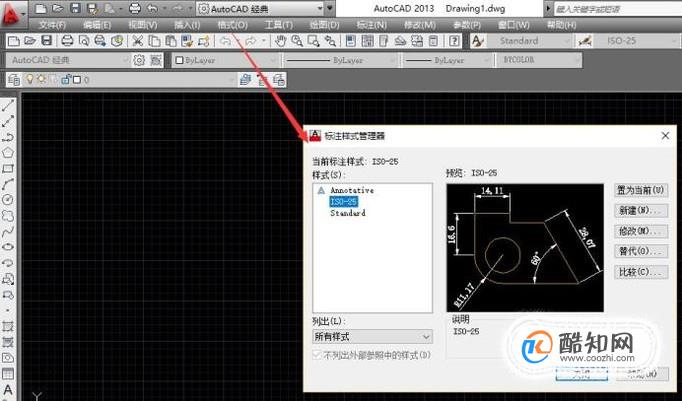
Task: Select the Ellipse draw tool
Action: (8, 247)
